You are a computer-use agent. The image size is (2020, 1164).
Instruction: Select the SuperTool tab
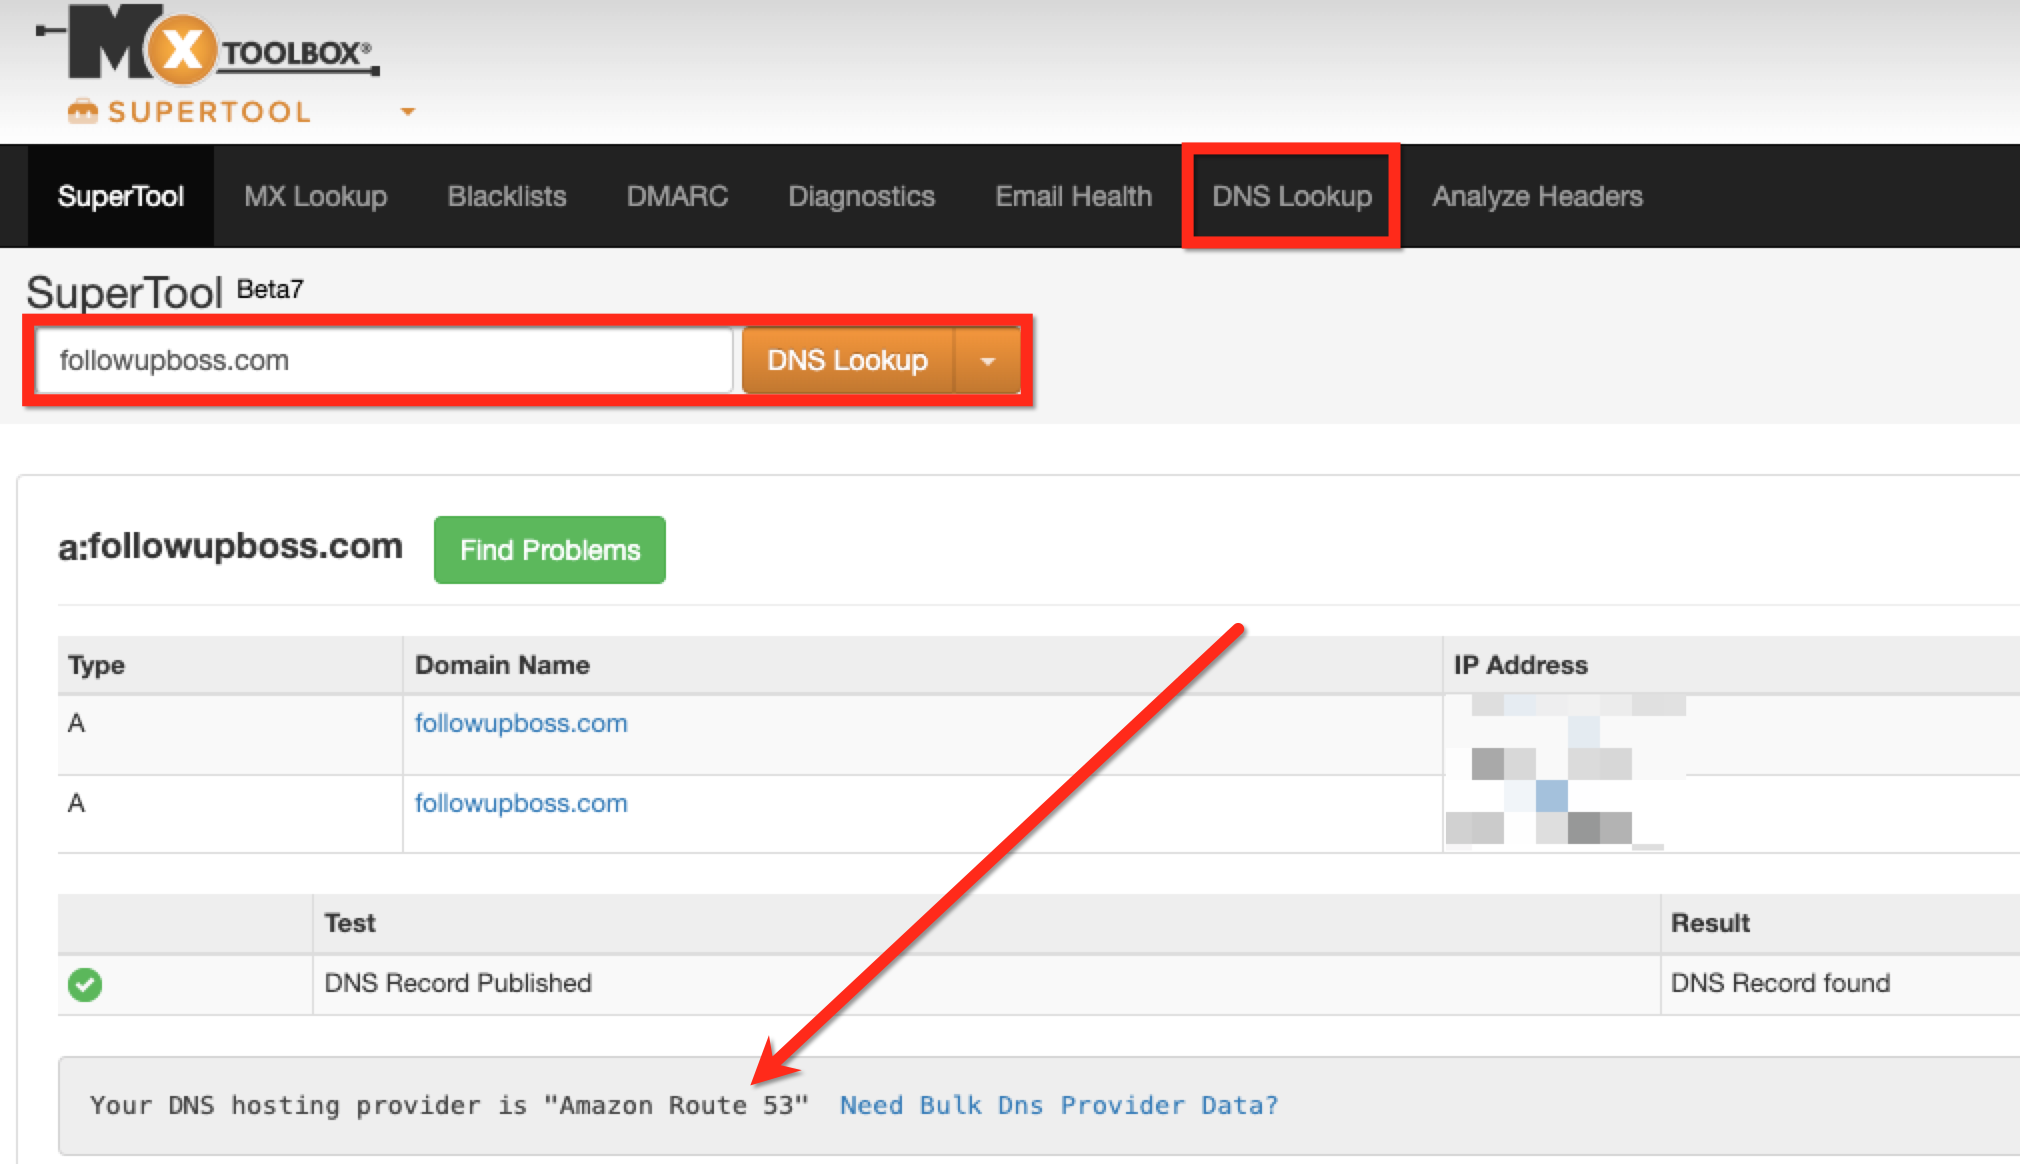121,196
